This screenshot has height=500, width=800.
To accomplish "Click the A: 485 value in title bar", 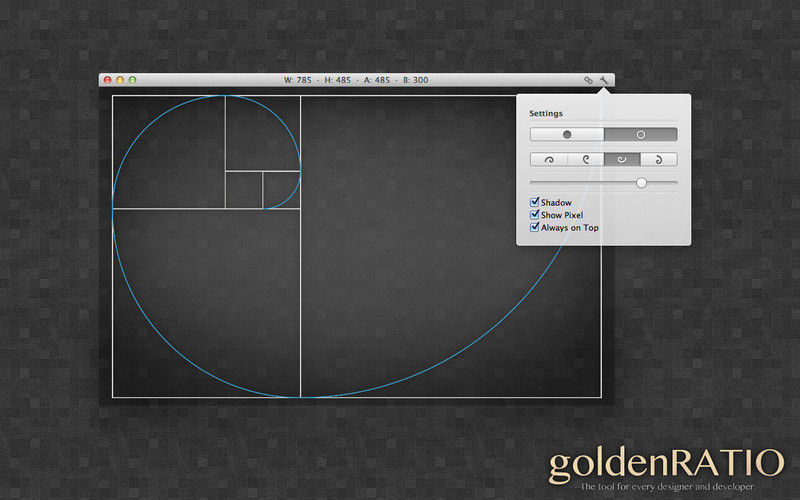I will coord(377,80).
